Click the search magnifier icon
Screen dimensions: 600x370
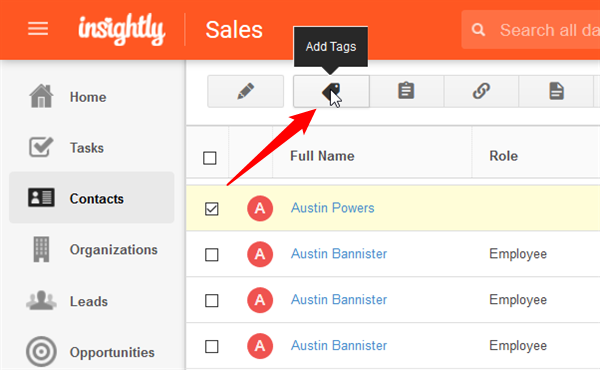[x=478, y=29]
